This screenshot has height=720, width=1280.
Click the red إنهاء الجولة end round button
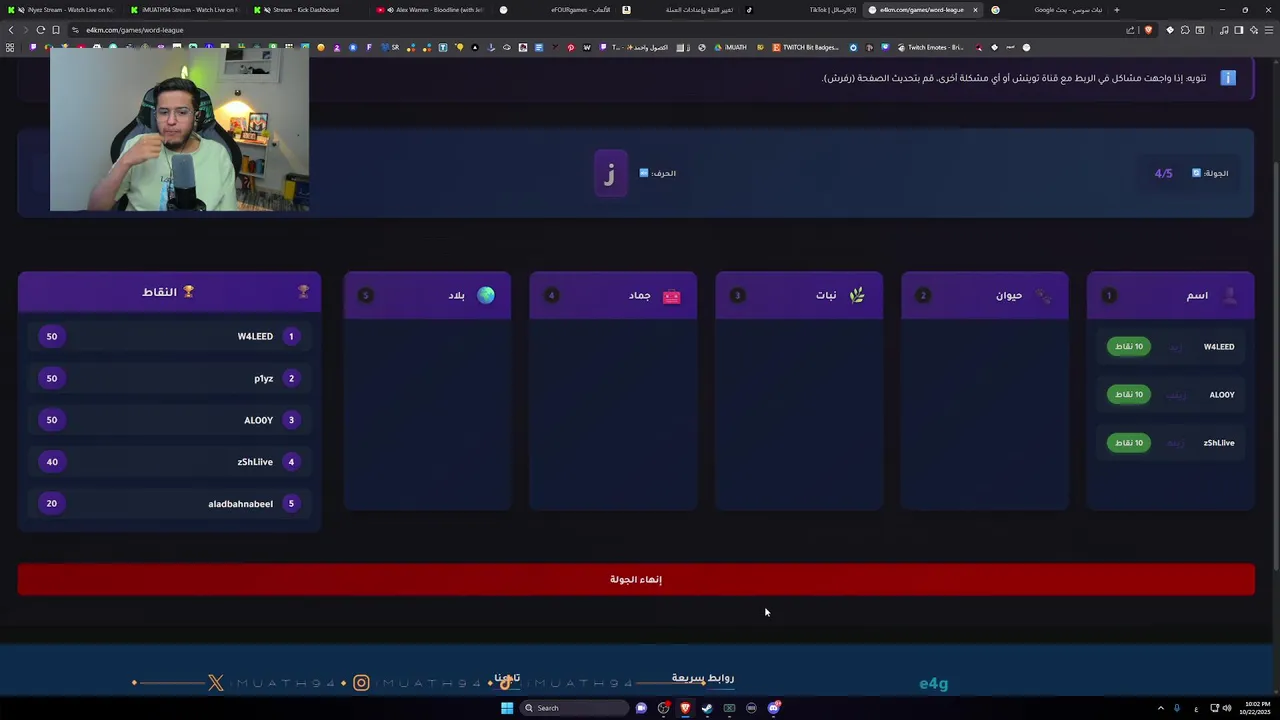tap(636, 579)
